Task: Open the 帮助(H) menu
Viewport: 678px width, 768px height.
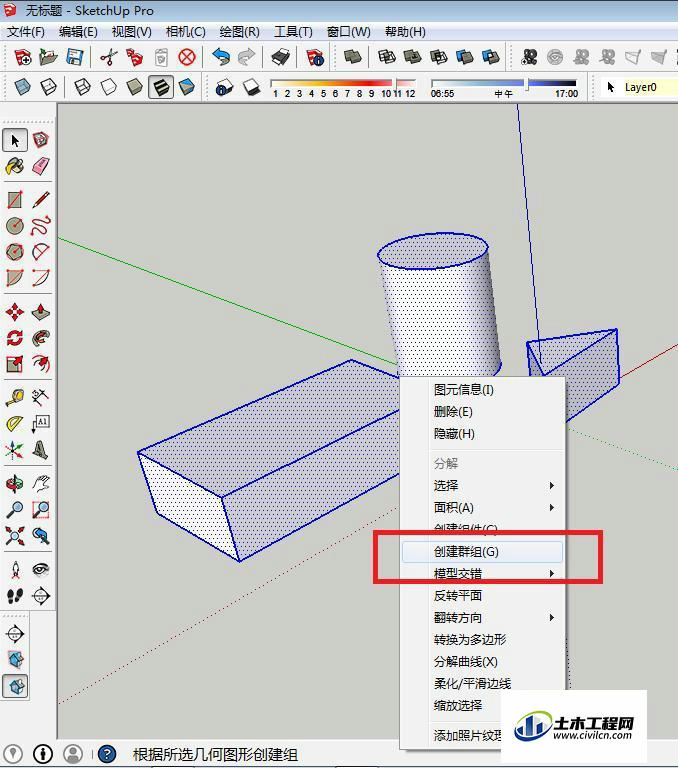Action: (405, 32)
